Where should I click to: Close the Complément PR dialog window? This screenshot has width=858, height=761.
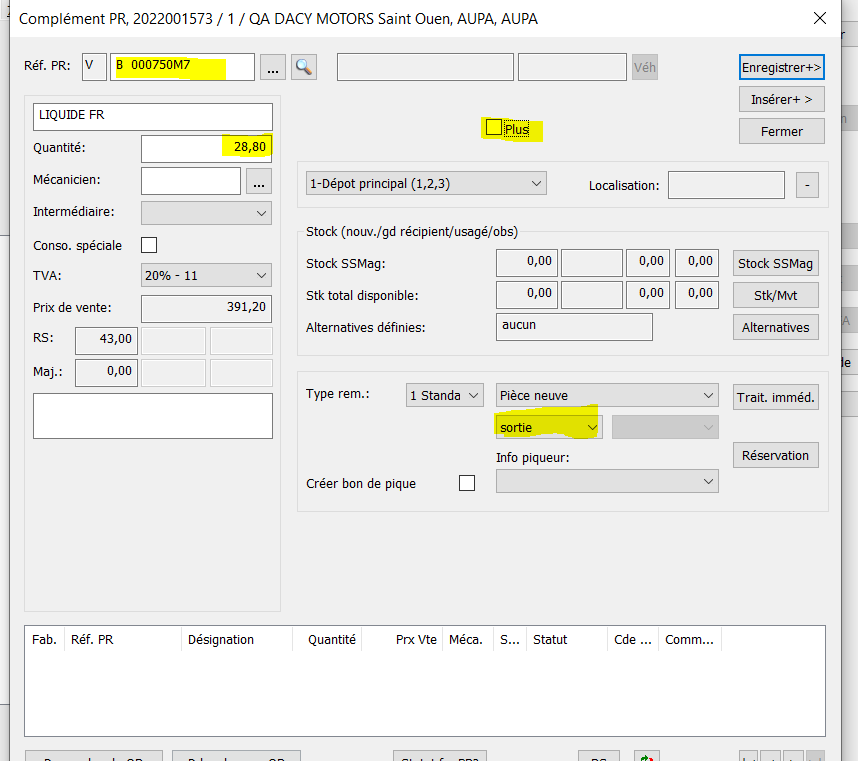pos(820,19)
